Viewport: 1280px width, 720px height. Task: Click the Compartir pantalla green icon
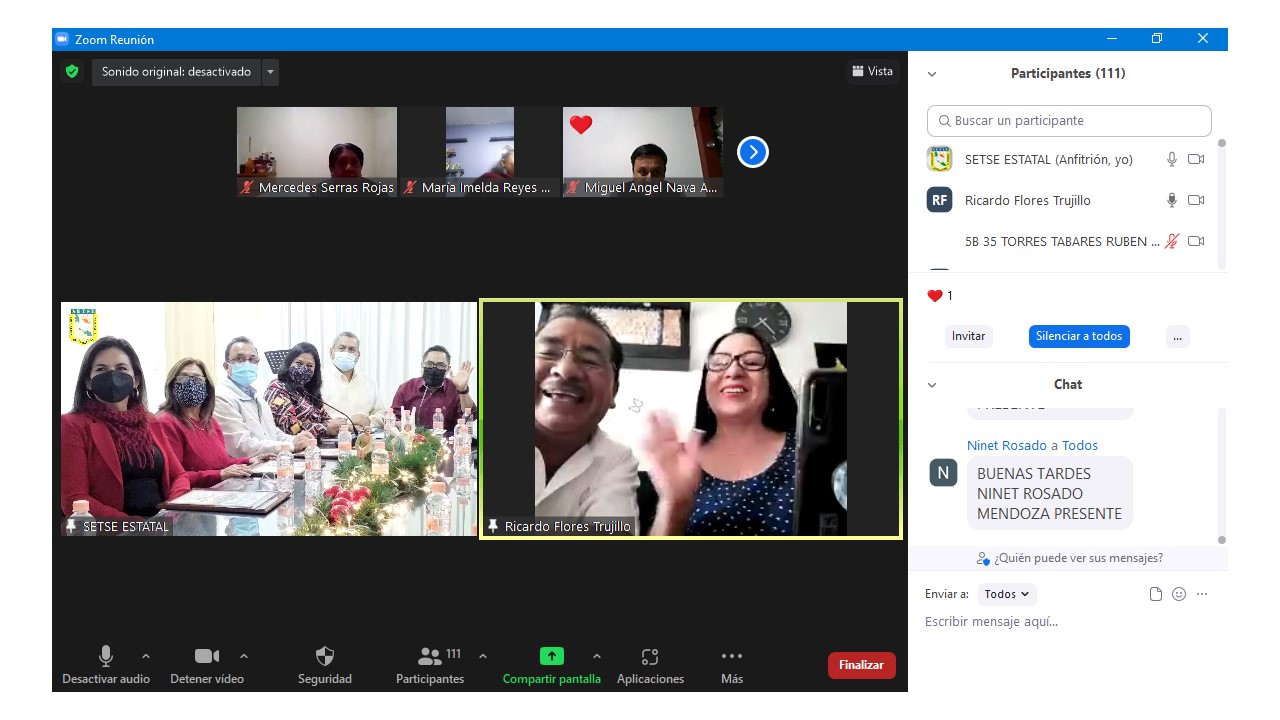pos(551,657)
